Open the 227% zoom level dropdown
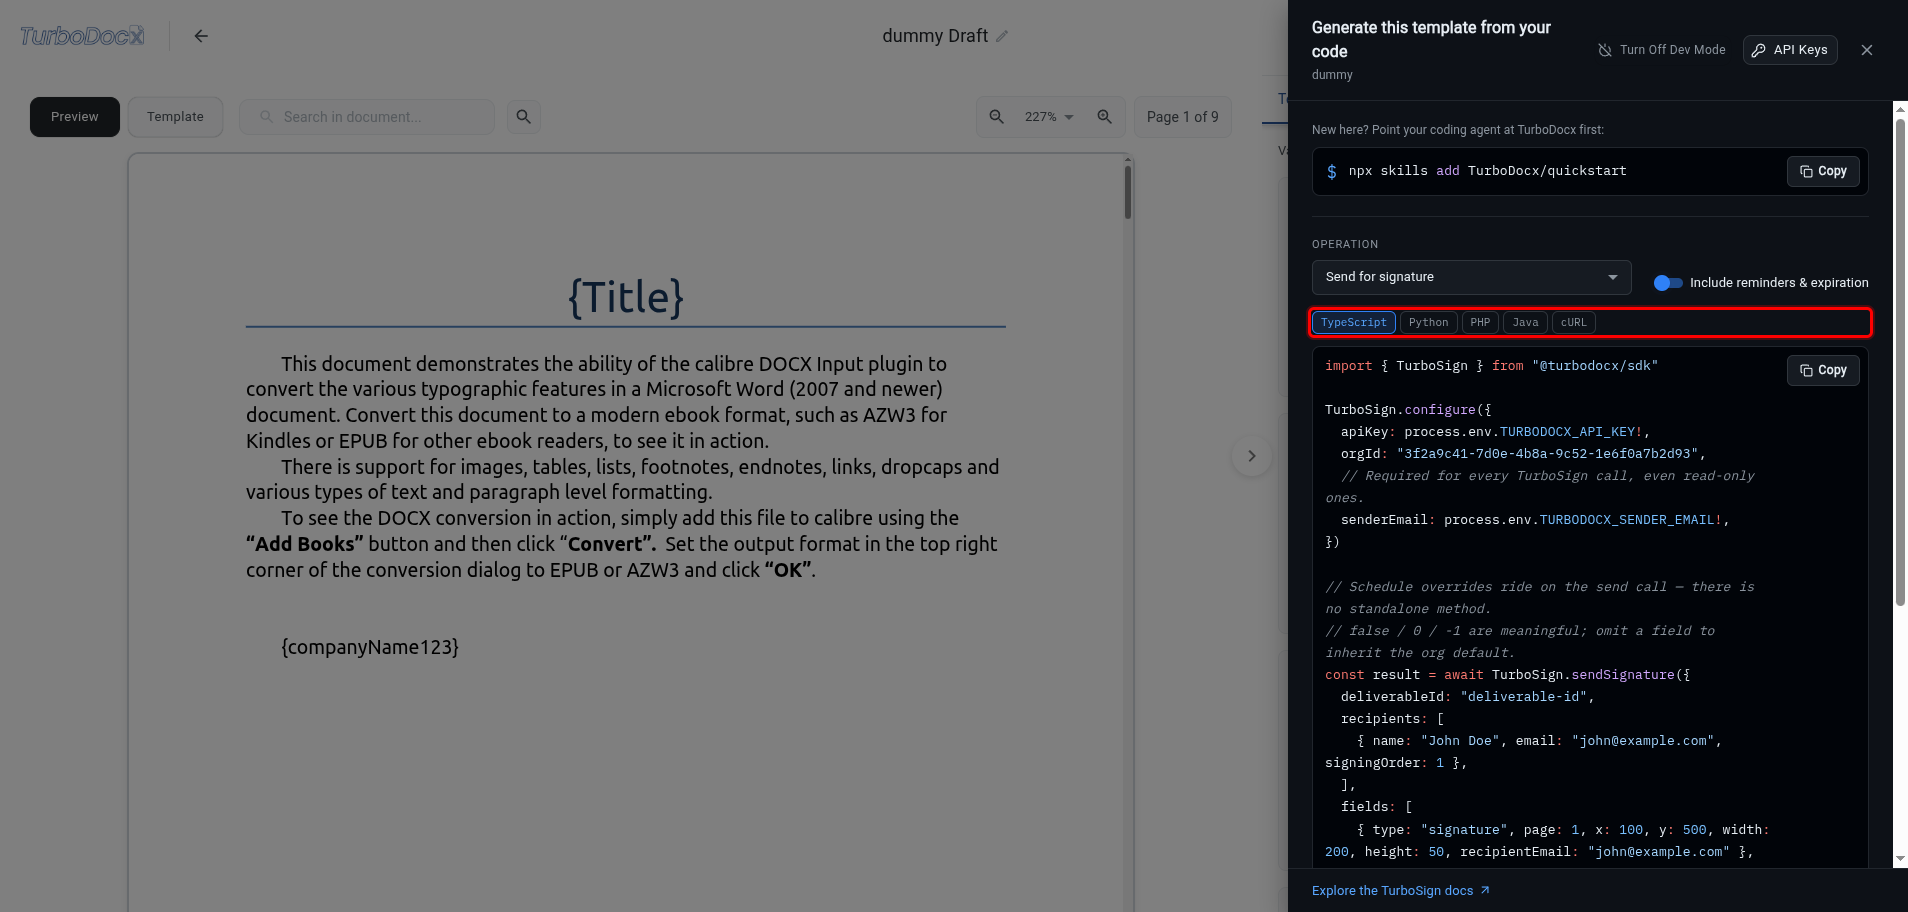The height and width of the screenshot is (912, 1908). 1049,117
